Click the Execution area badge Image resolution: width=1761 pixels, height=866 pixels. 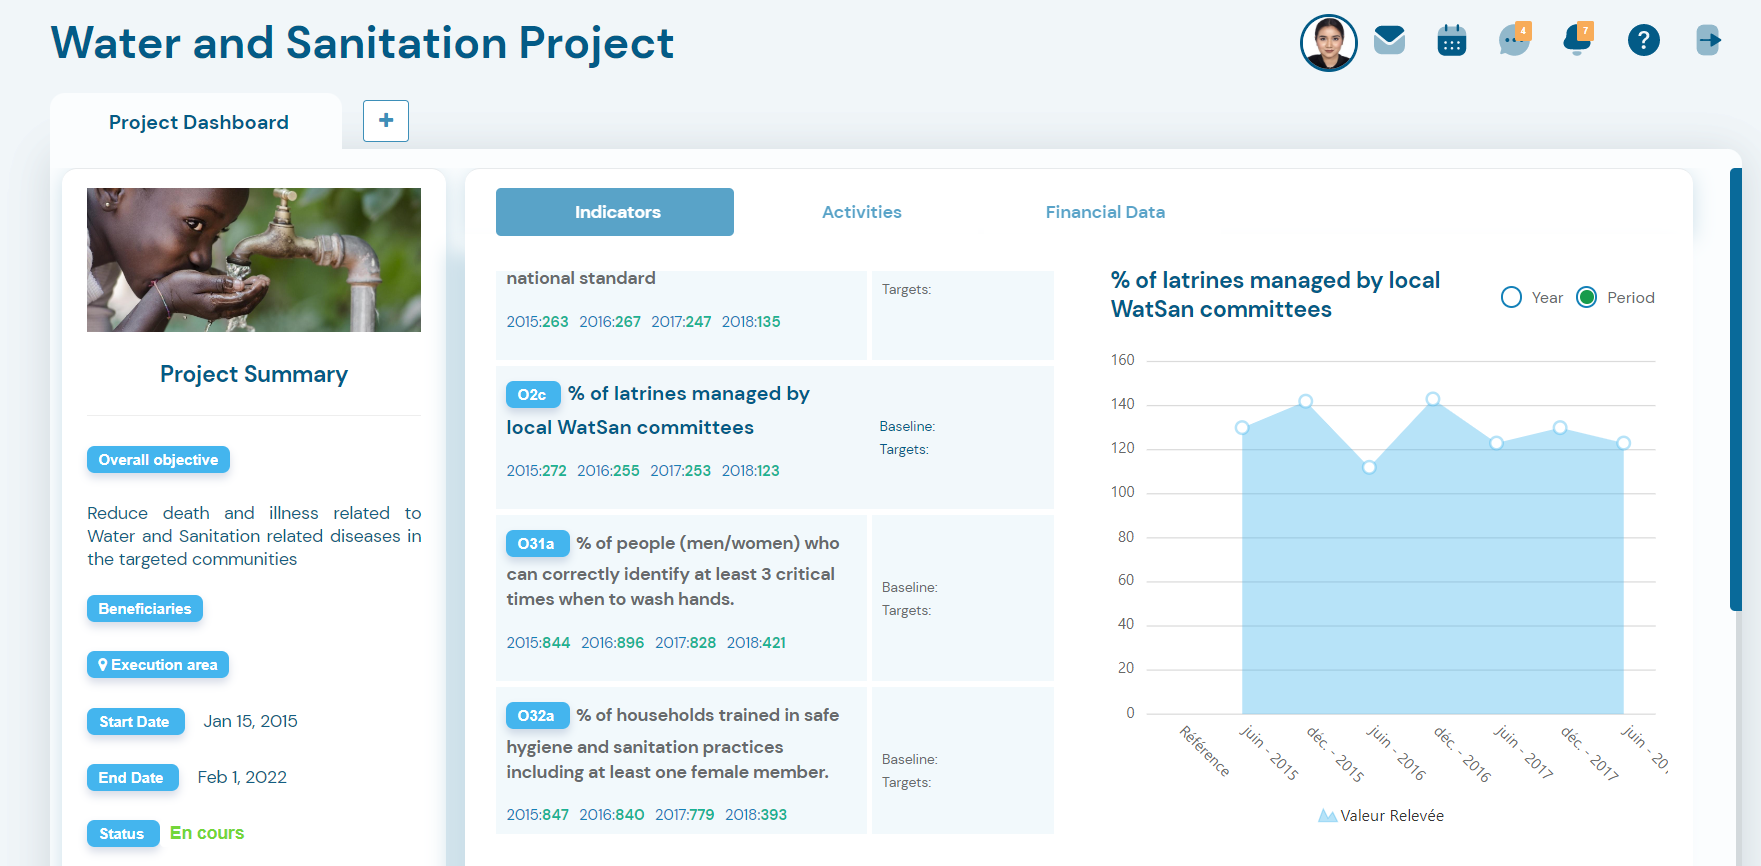[158, 665]
